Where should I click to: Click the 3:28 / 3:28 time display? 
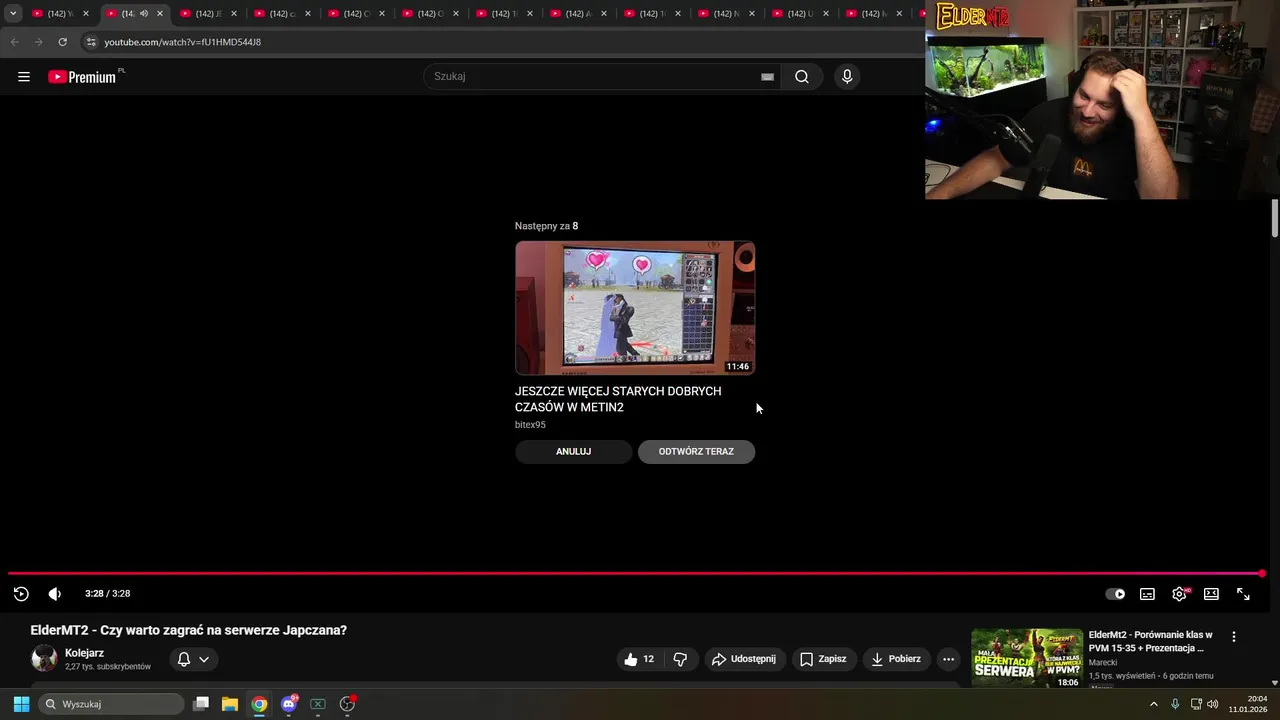tap(108, 594)
